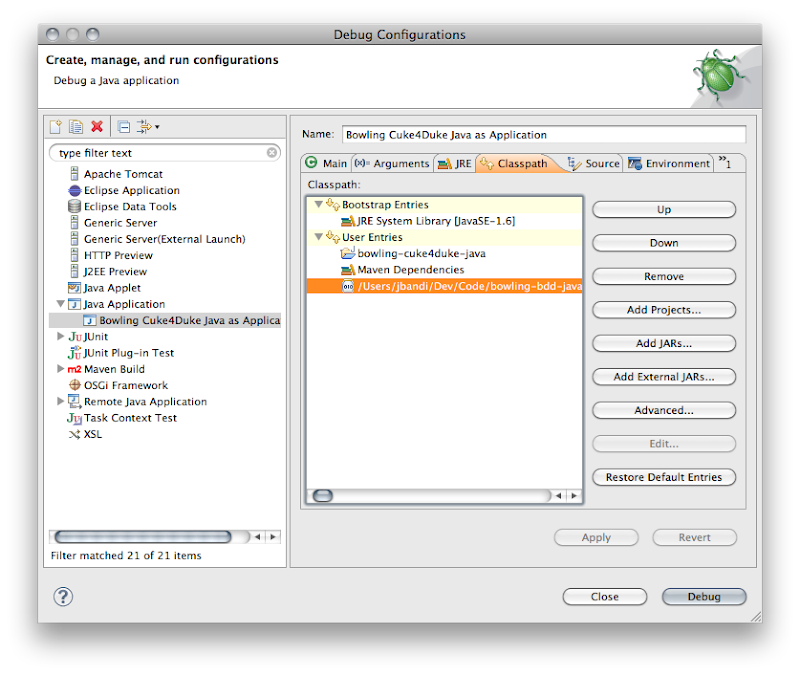Screen dimensions: 800x675
Task: Switch to the Classpath tab
Action: (x=515, y=163)
